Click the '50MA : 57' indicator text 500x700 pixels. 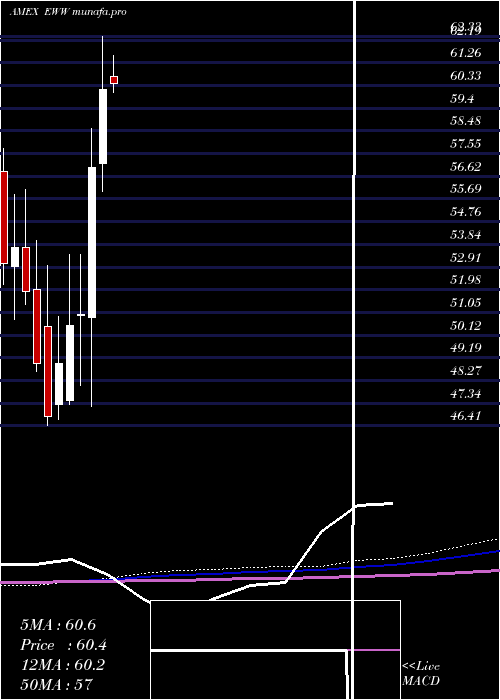56,684
